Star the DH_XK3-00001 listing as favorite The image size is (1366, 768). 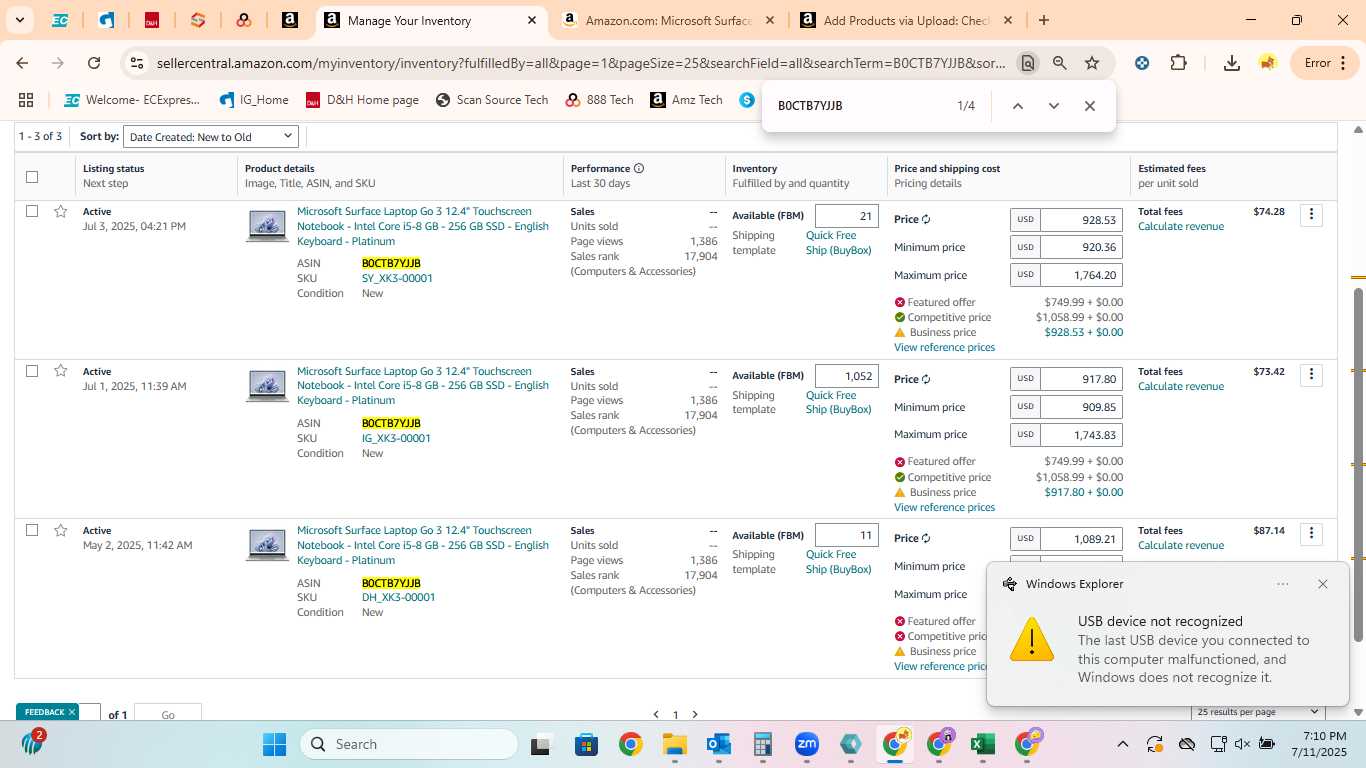tap(61, 530)
